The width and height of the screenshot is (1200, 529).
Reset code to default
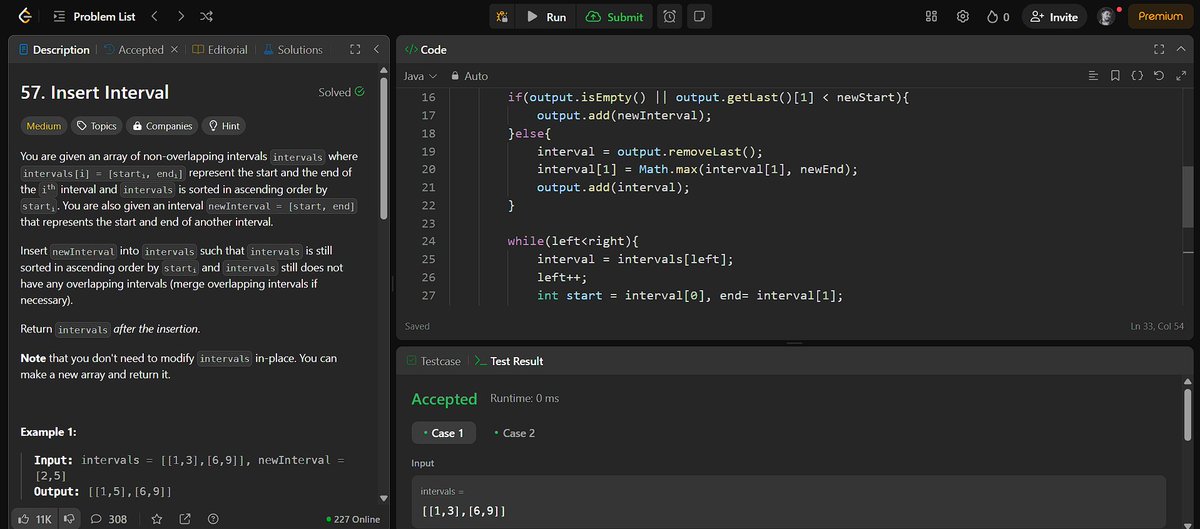[1159, 76]
